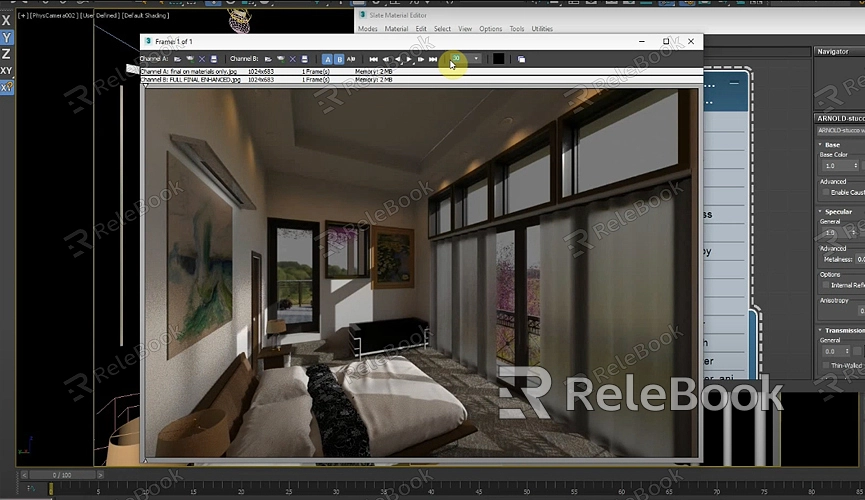Click the viewport plus menu label
The image size is (865, 500).
tap(23, 15)
